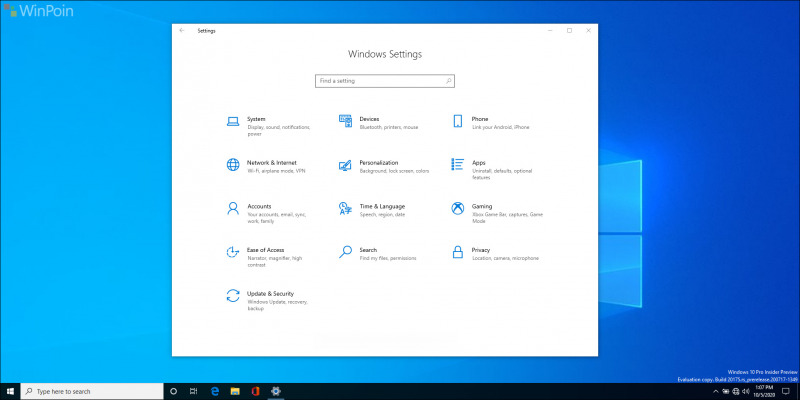Open the Accounts settings category
Image resolution: width=800 pixels, height=400 pixels.
(x=269, y=214)
